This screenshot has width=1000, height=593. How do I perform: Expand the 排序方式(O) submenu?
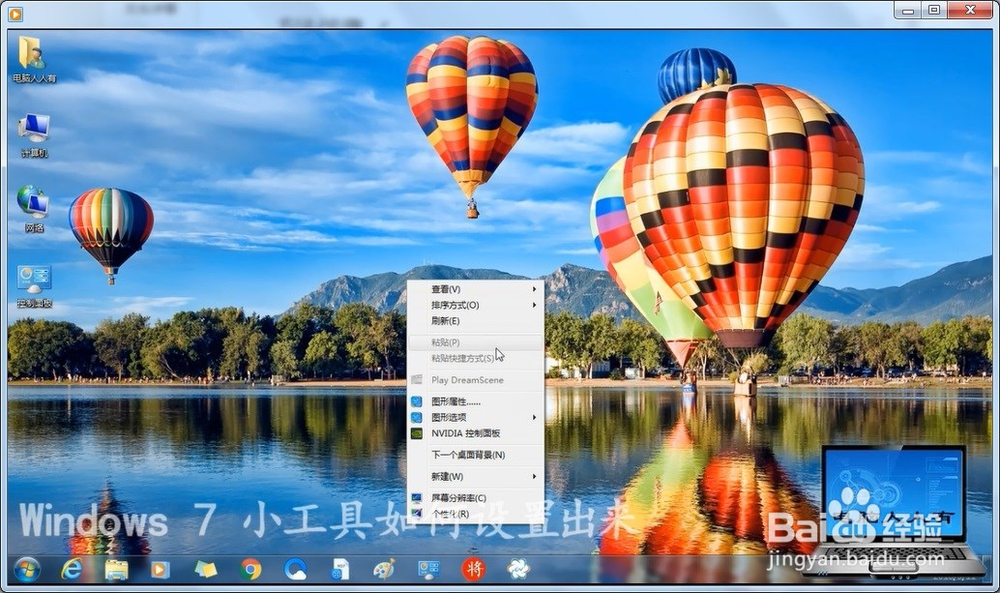pos(475,305)
